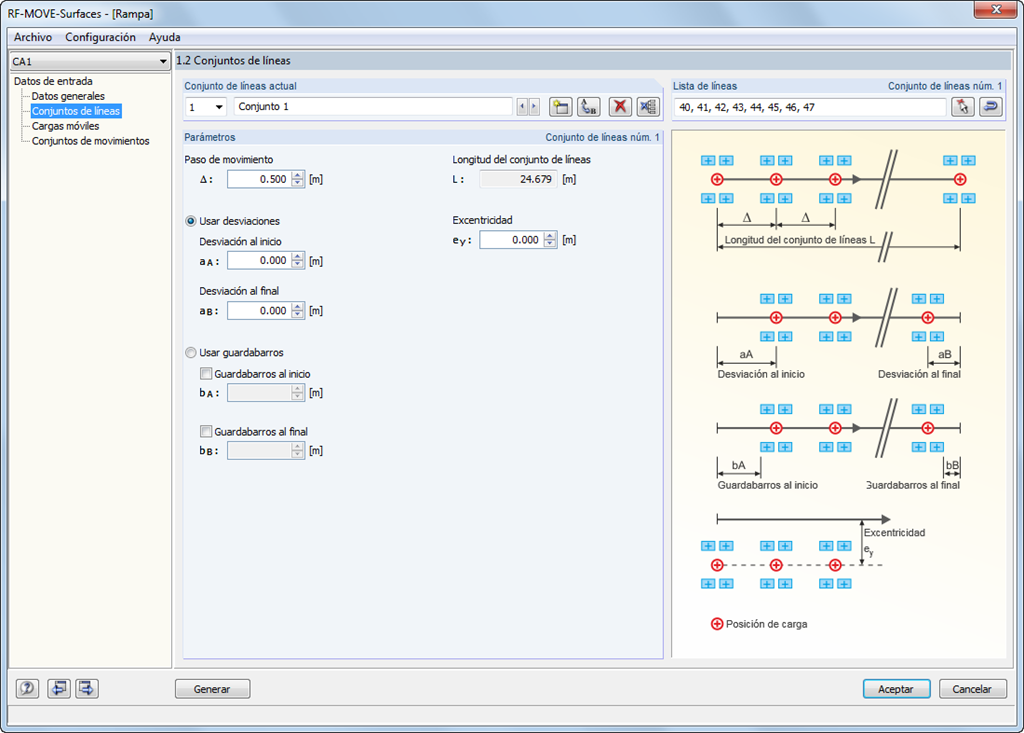Click the Generar button

[x=212, y=689]
